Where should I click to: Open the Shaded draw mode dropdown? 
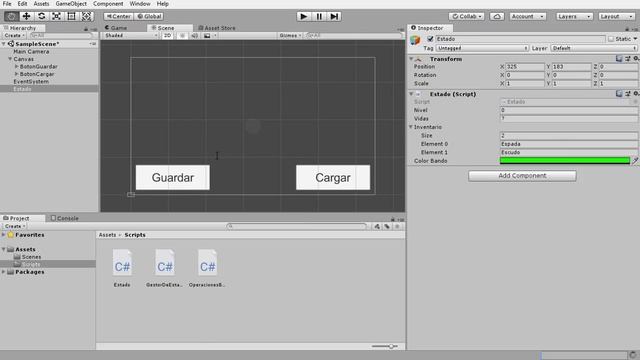[x=131, y=36]
